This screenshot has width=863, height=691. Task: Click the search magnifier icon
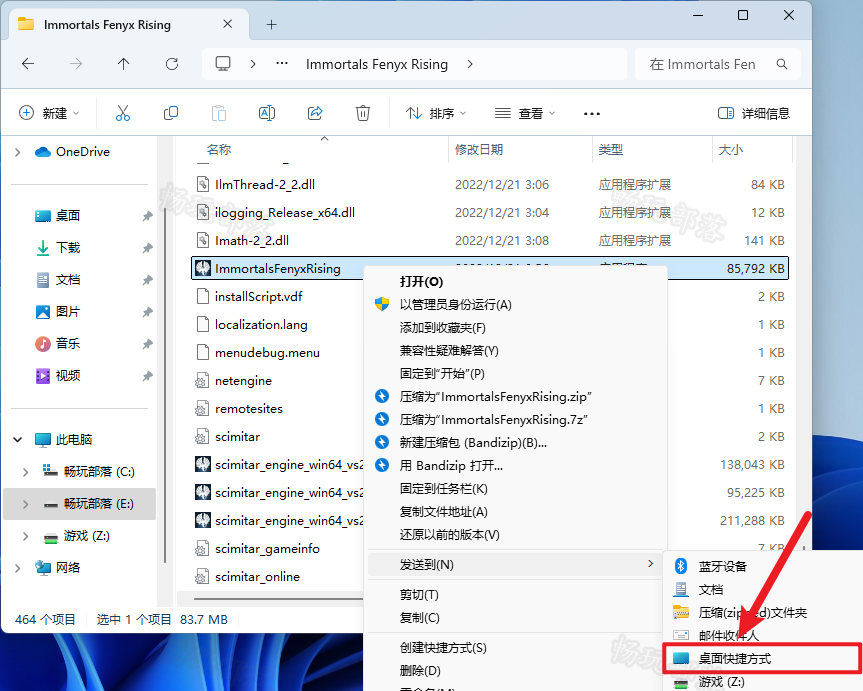(782, 64)
